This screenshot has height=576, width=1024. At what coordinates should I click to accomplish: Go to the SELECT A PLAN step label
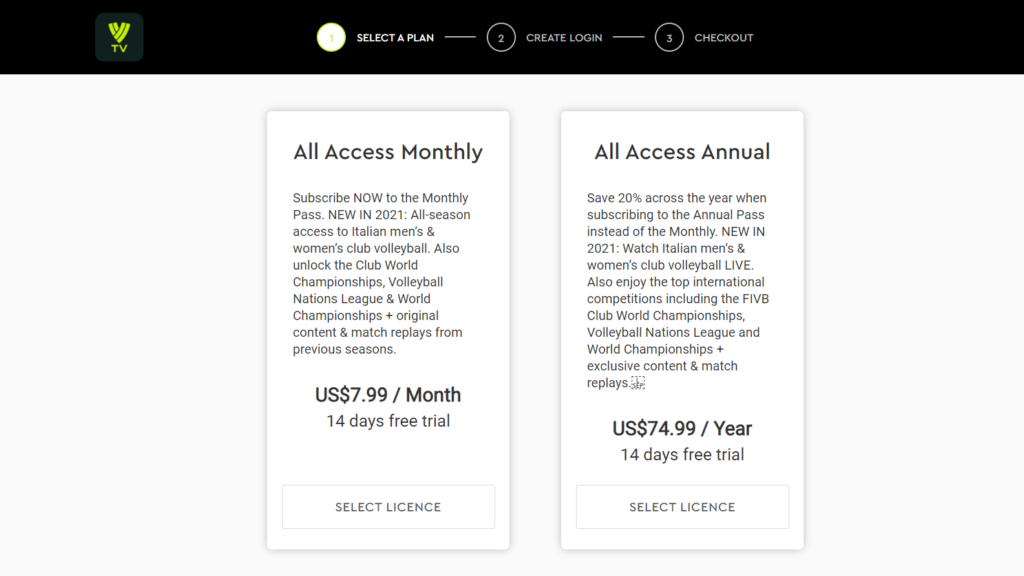(x=395, y=38)
